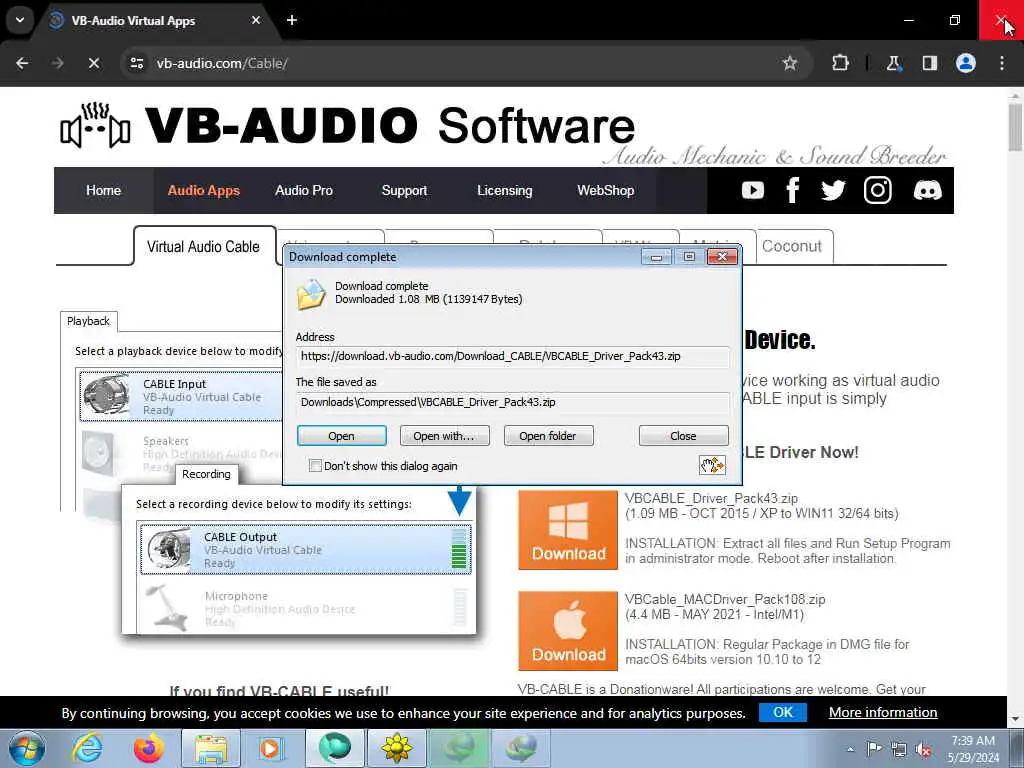Click Close button in download dialog
This screenshot has height=768, width=1024.
pyautogui.click(x=683, y=436)
